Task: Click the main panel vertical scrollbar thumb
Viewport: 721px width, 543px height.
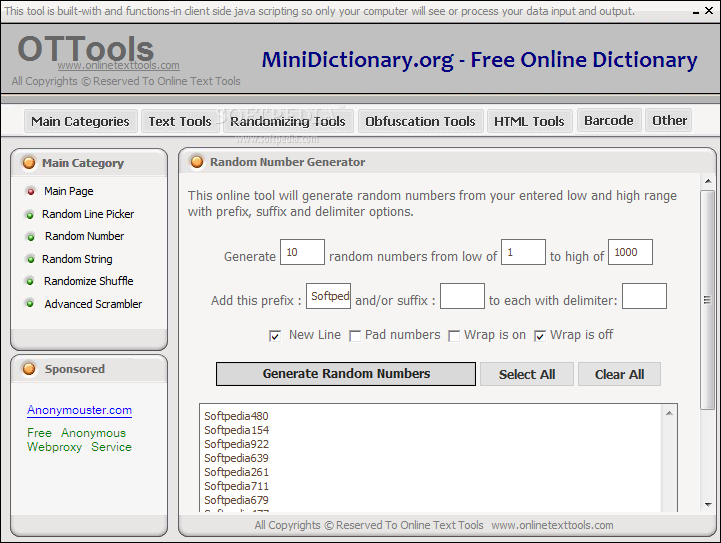Action: pos(707,300)
